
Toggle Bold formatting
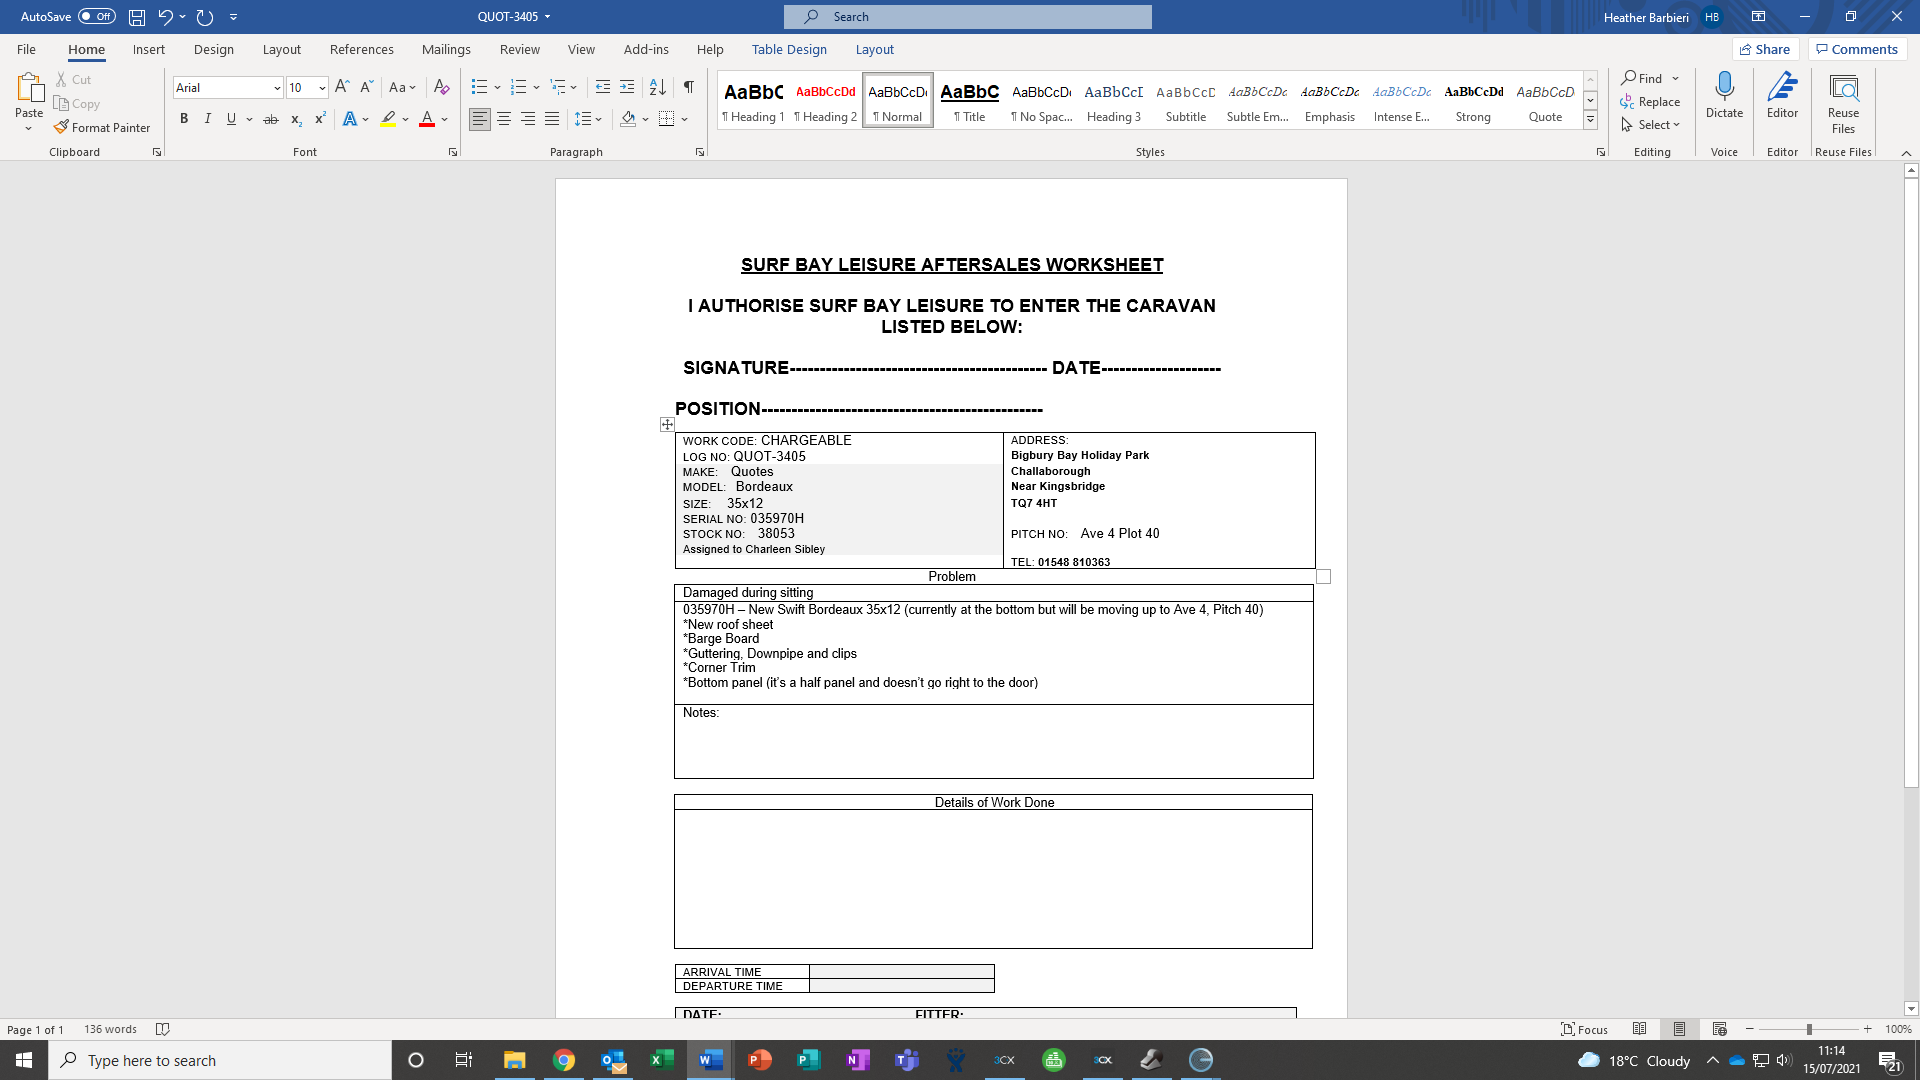click(x=184, y=119)
